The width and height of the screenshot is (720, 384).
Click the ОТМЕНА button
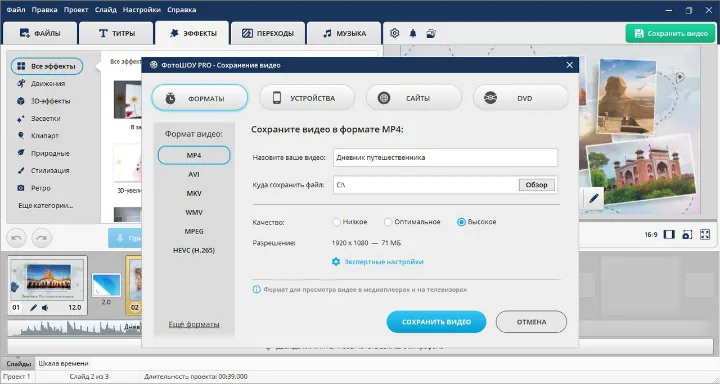point(531,322)
